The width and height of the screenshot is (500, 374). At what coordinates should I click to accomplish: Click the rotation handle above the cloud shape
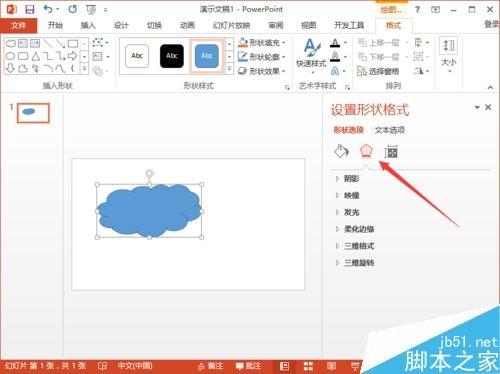click(150, 173)
